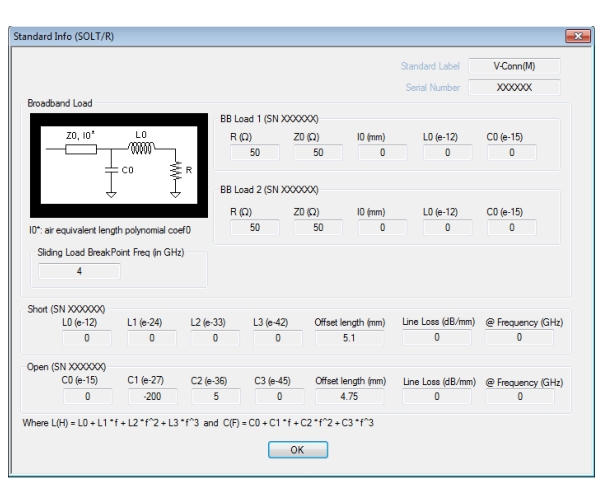Click the 'BB Load 2 (SN XXXXXX)' label
This screenshot has width=605, height=483.
click(x=269, y=190)
